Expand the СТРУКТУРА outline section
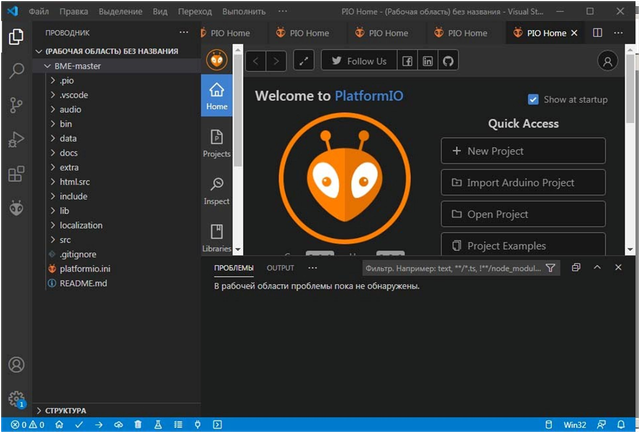 [116, 410]
